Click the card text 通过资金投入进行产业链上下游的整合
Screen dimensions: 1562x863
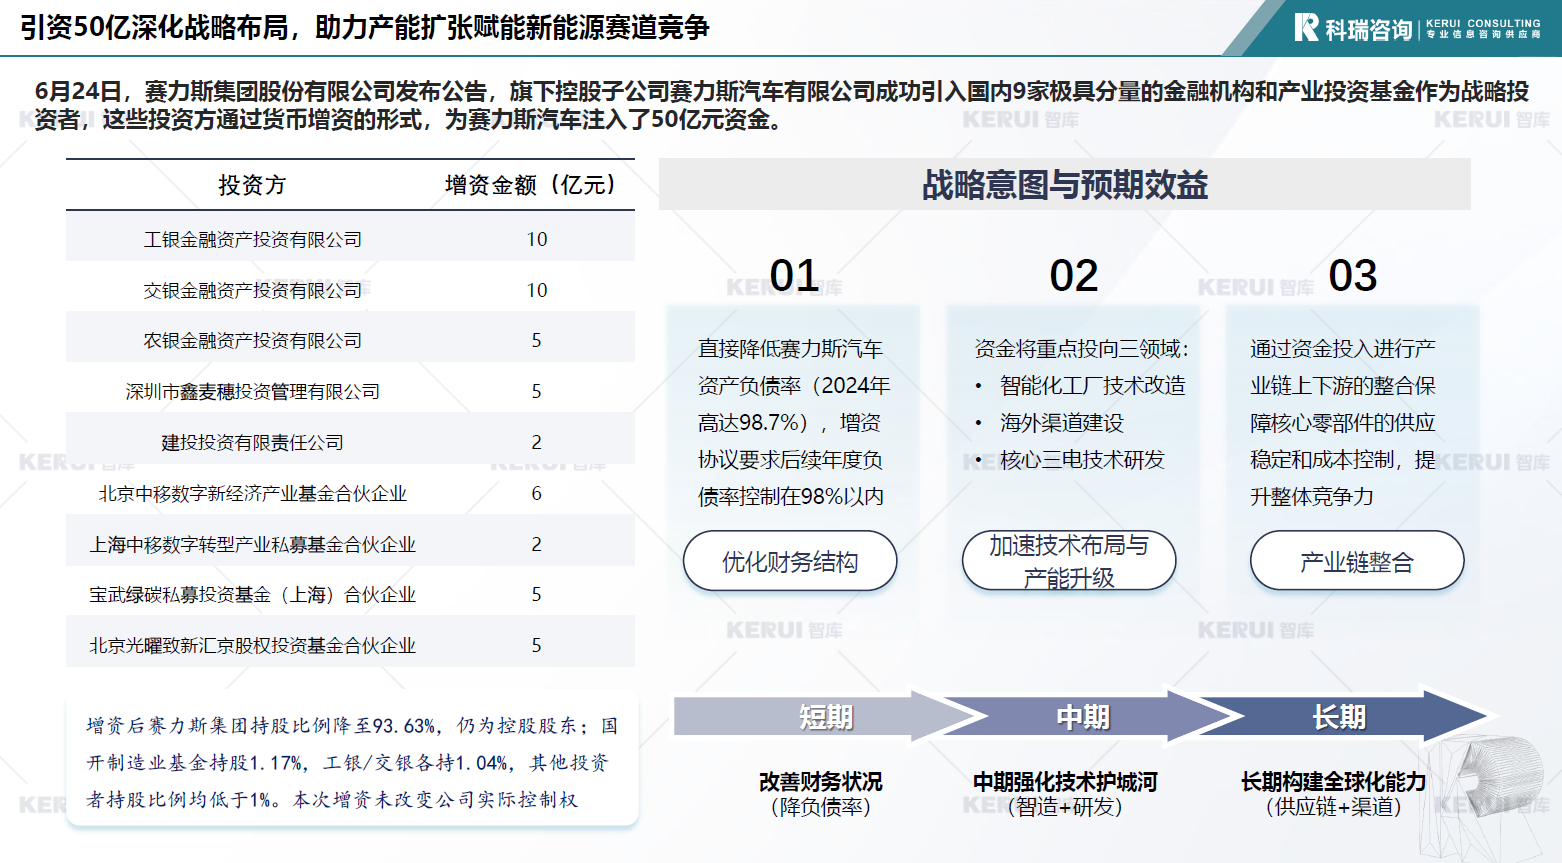(x=1343, y=422)
